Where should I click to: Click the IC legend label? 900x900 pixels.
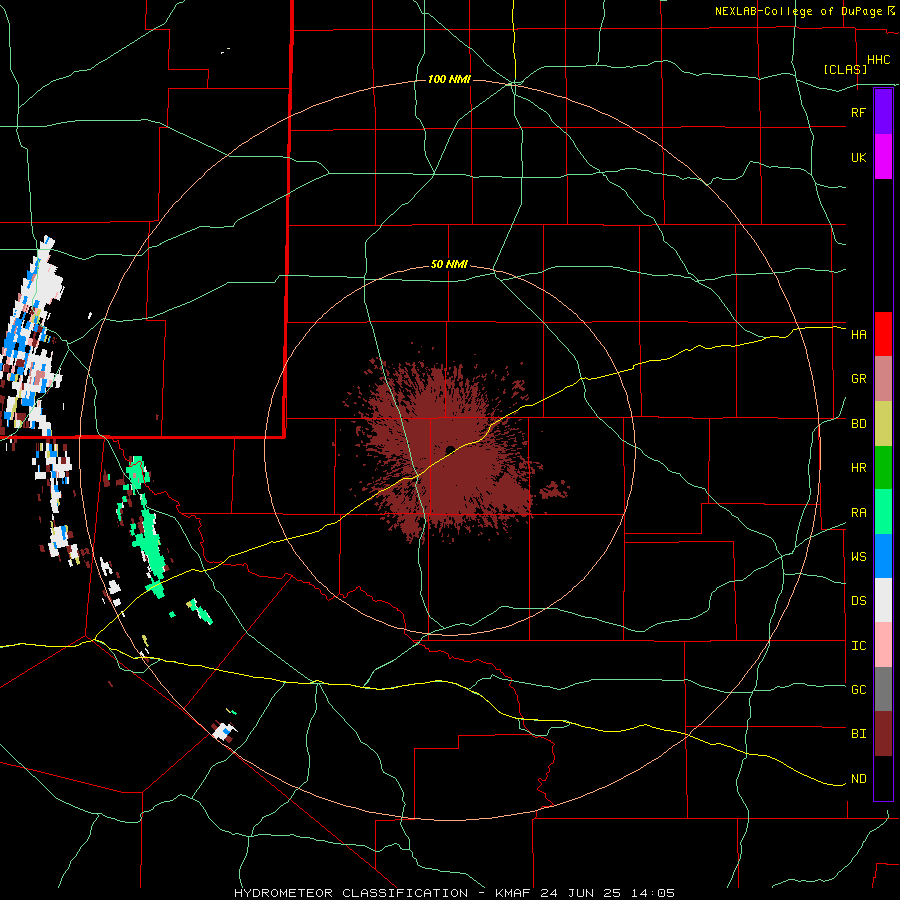click(x=858, y=646)
